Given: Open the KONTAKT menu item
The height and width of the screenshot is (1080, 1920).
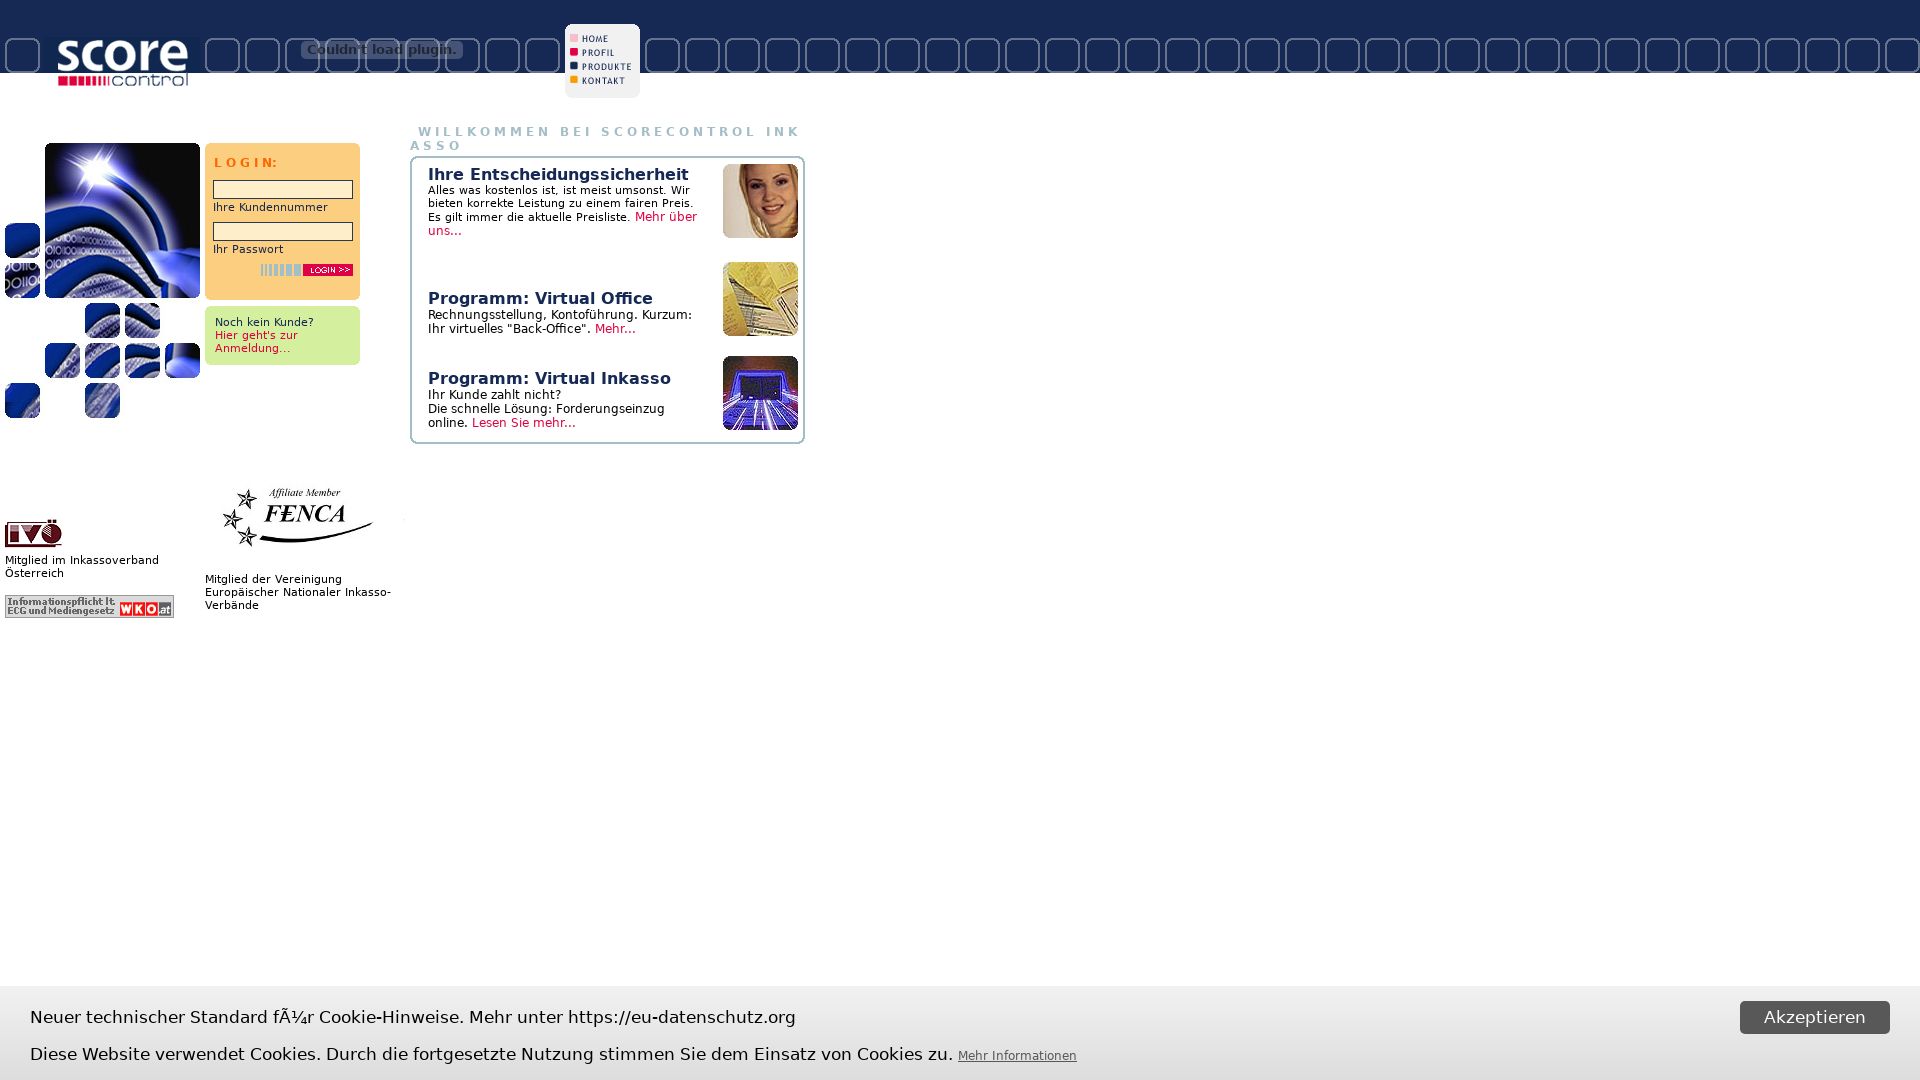Looking at the screenshot, I should [x=598, y=81].
